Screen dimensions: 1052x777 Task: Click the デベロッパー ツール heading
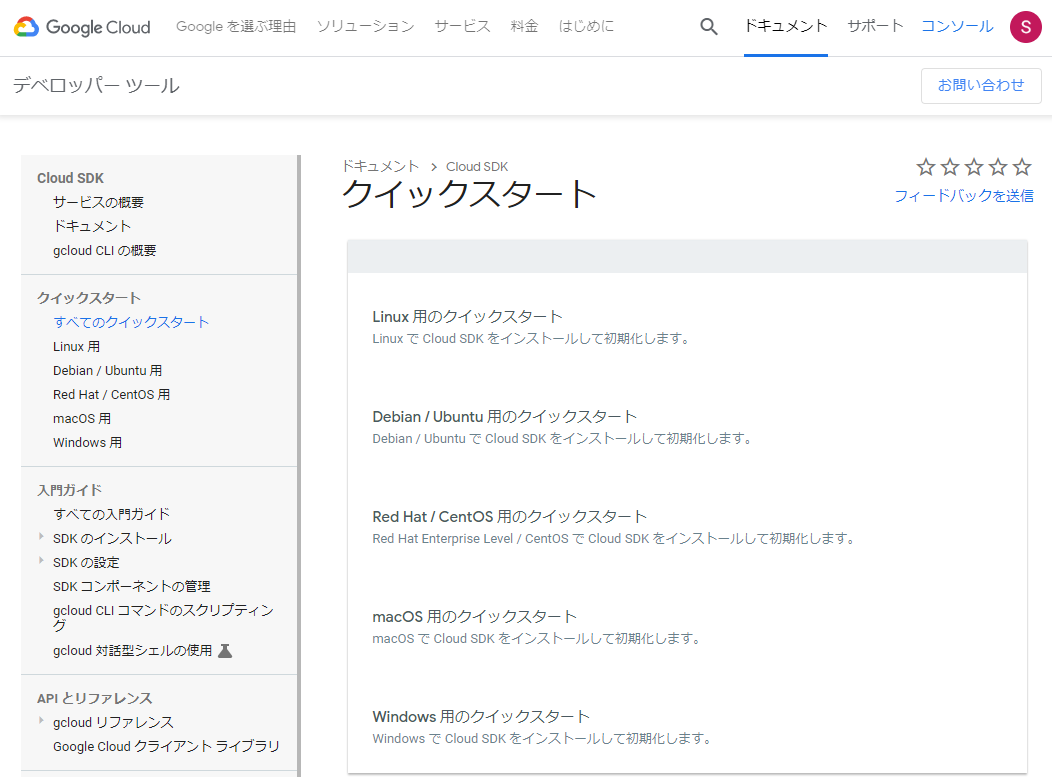pos(96,86)
